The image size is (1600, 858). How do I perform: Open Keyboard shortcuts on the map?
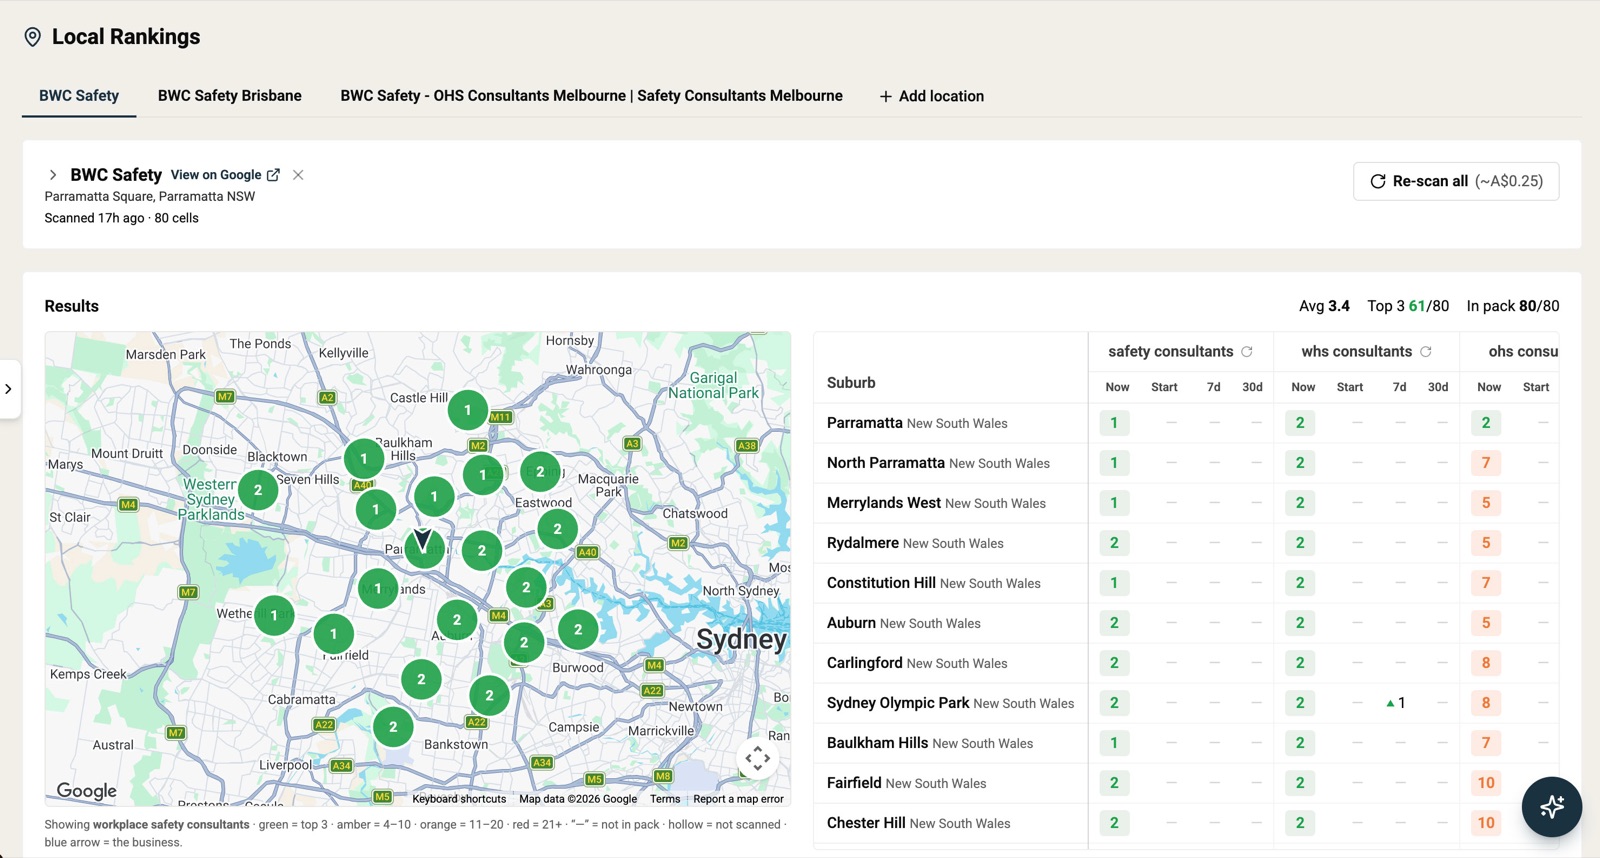pos(459,799)
